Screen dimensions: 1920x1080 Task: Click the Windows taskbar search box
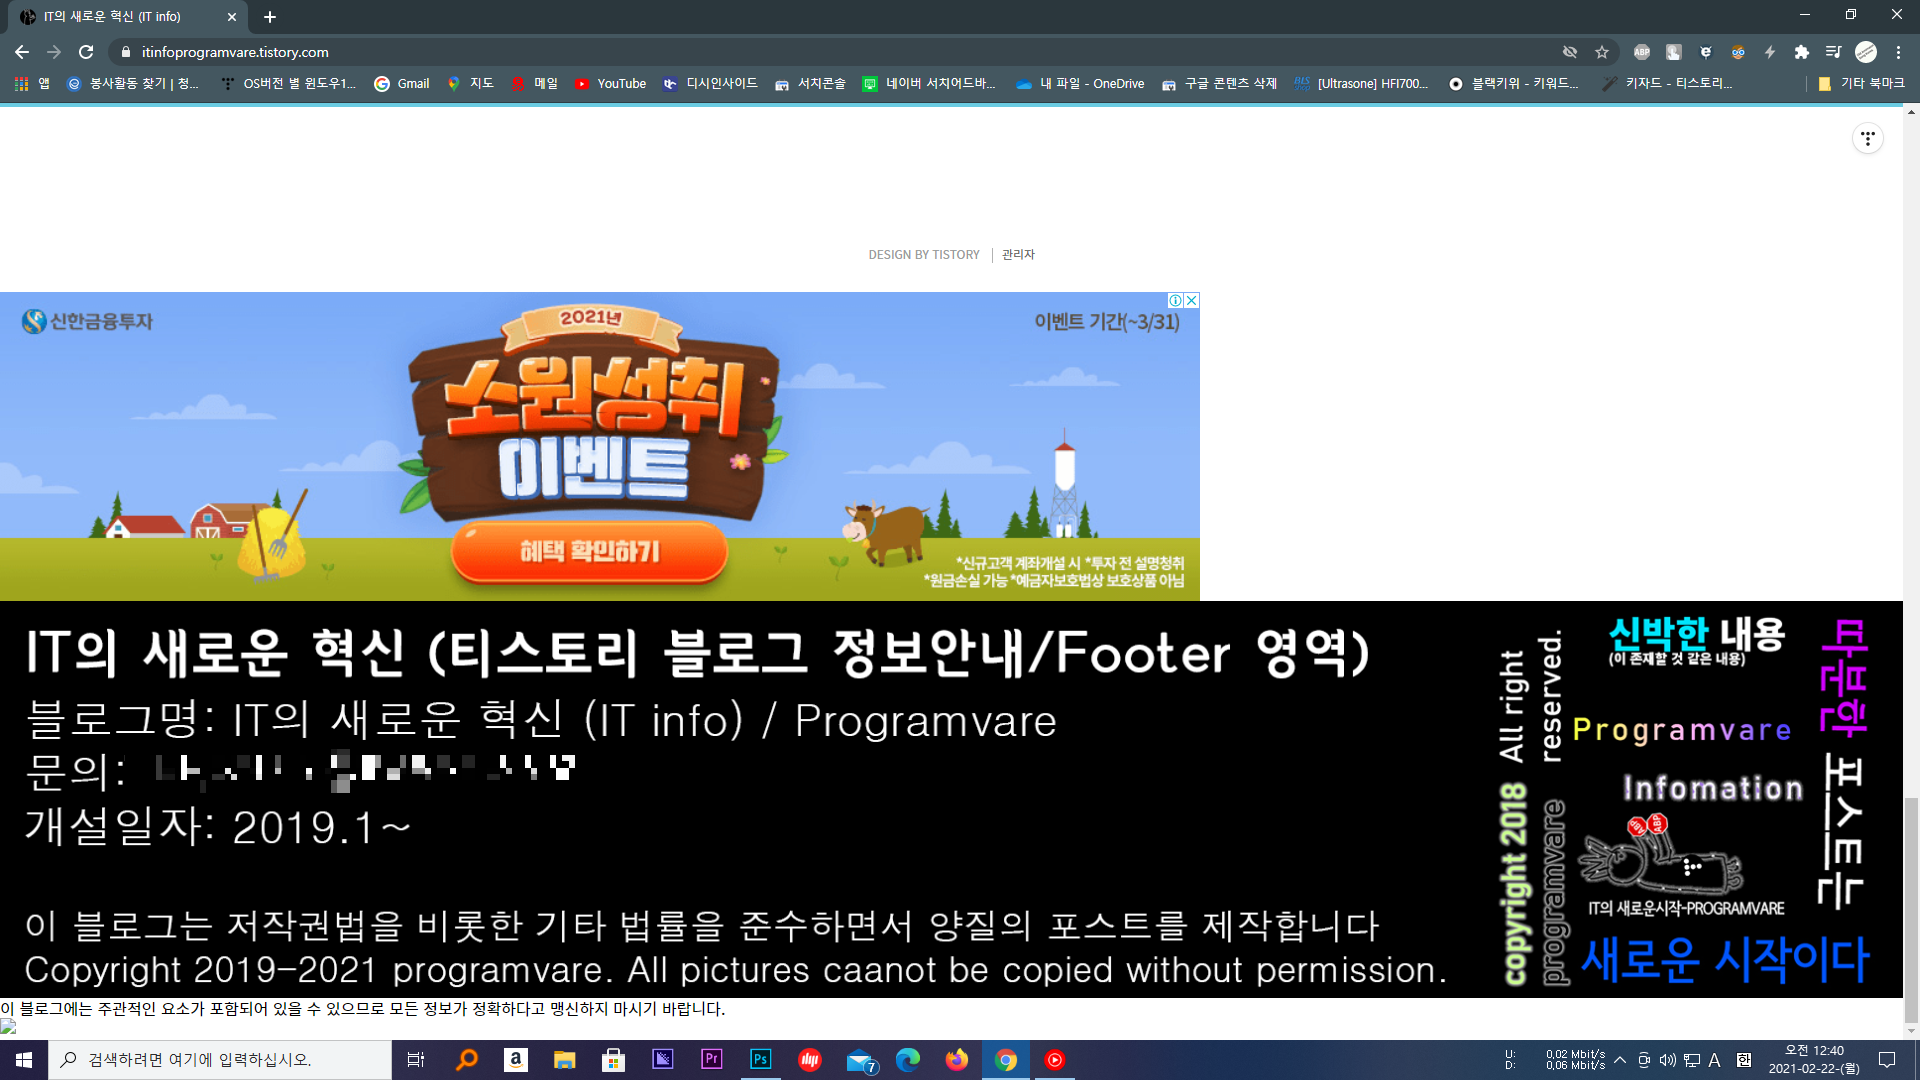[220, 1060]
